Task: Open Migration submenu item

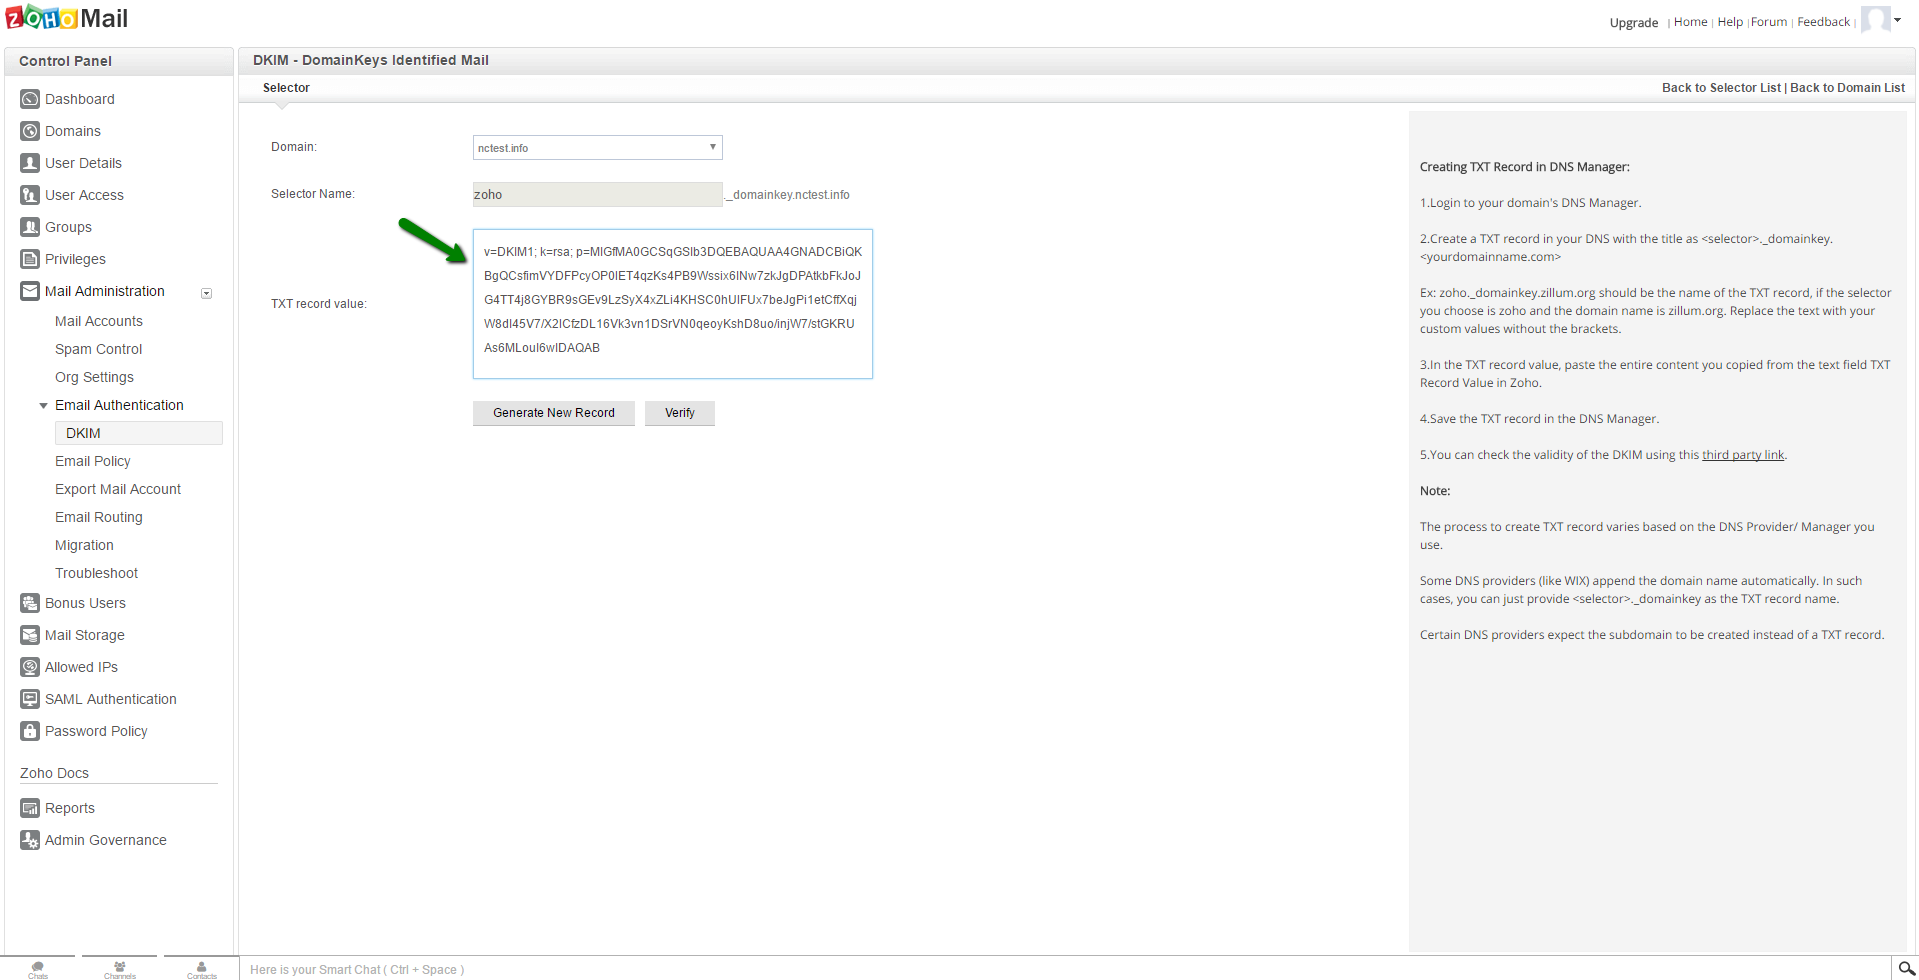Action: tap(84, 545)
